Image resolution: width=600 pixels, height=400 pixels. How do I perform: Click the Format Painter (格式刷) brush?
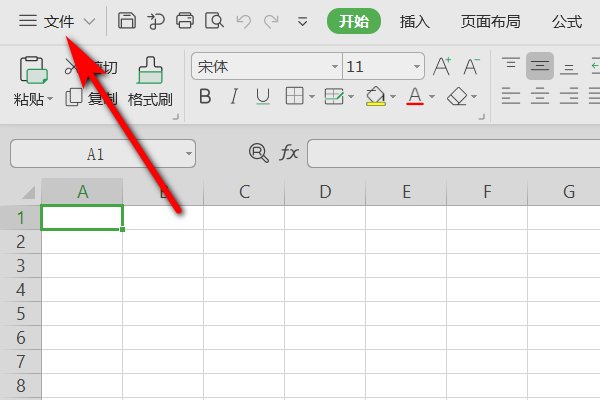tap(150, 72)
